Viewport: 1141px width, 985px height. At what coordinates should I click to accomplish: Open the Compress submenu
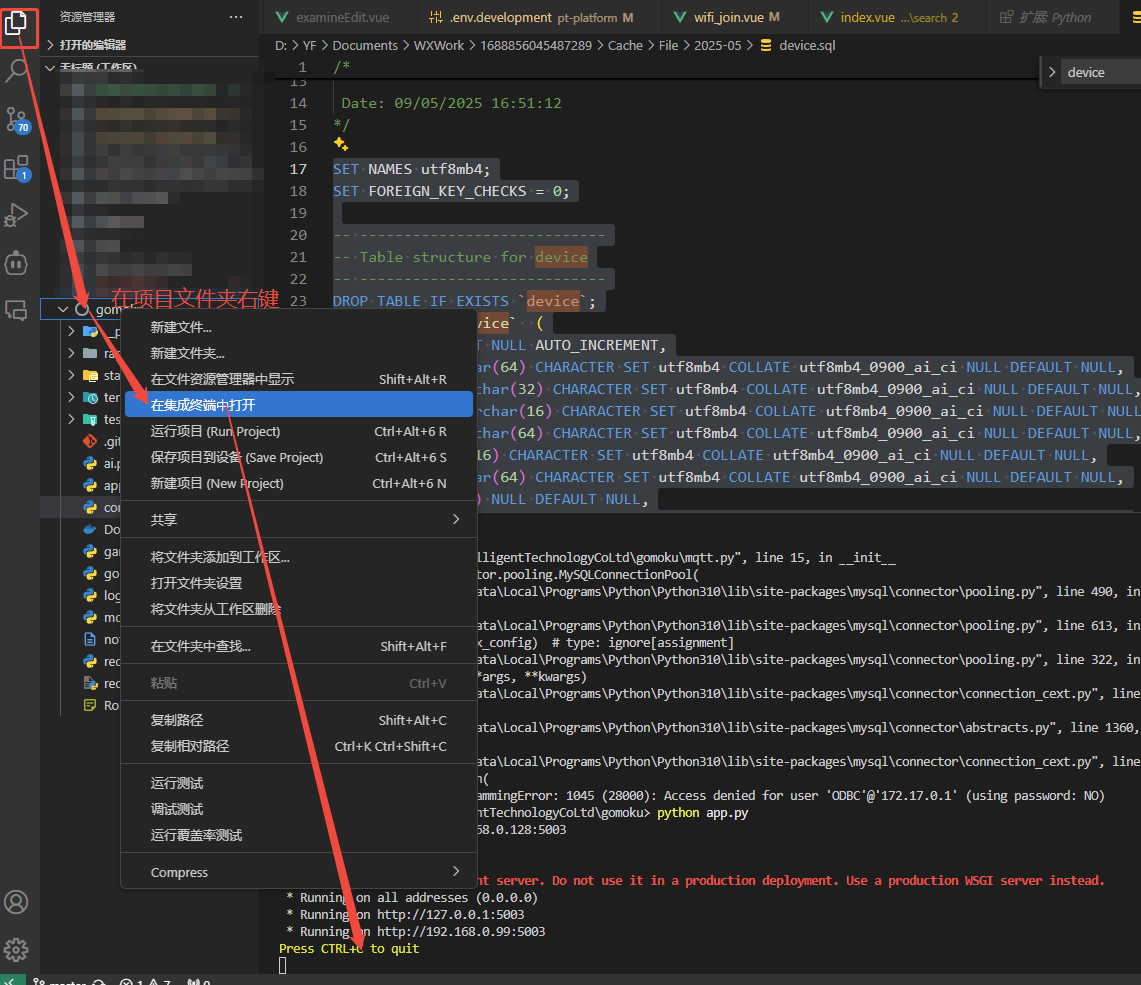click(x=298, y=872)
